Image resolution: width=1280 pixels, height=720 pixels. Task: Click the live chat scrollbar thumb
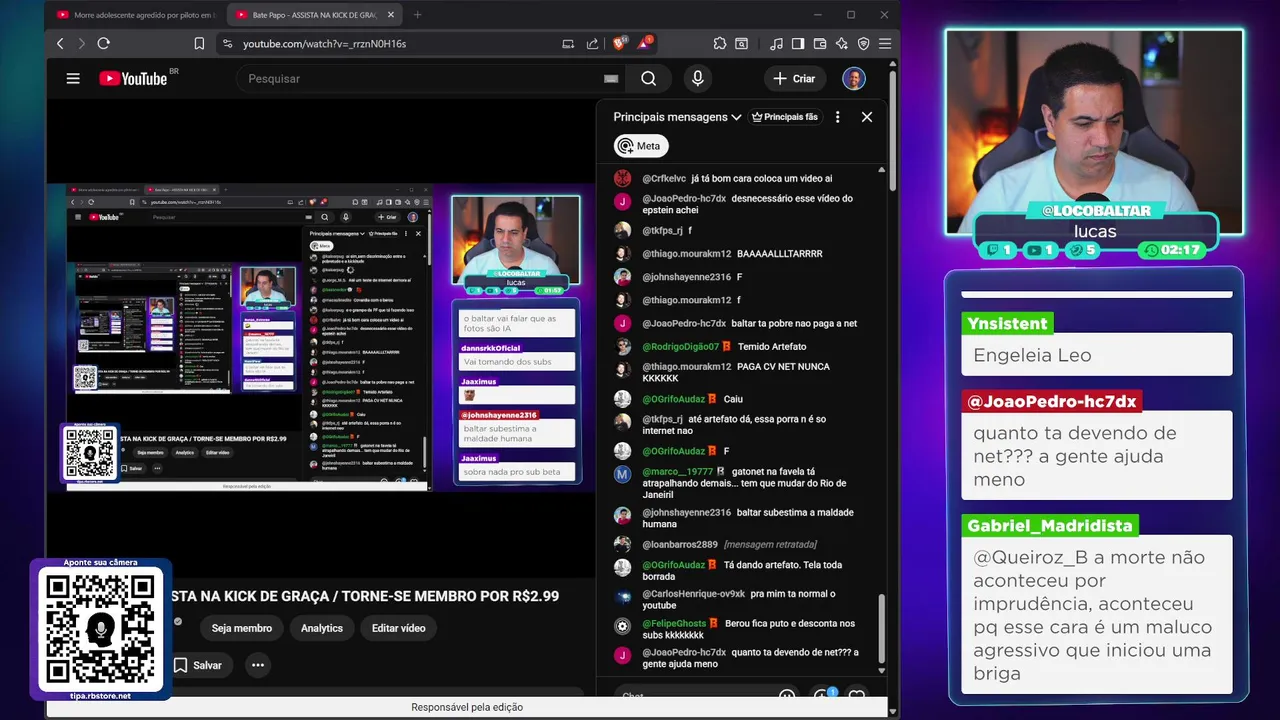click(x=881, y=628)
